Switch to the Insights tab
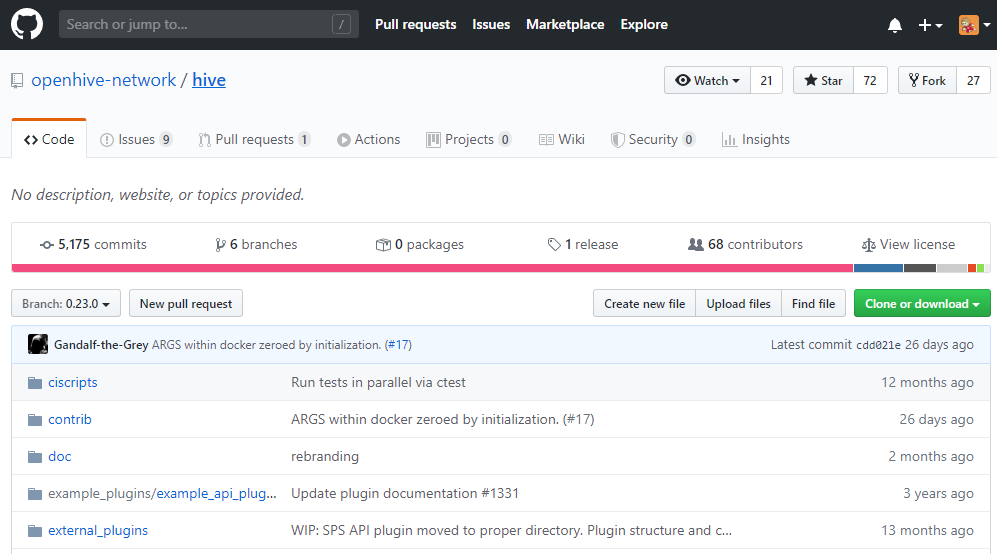The width and height of the screenshot is (997, 554). click(756, 139)
